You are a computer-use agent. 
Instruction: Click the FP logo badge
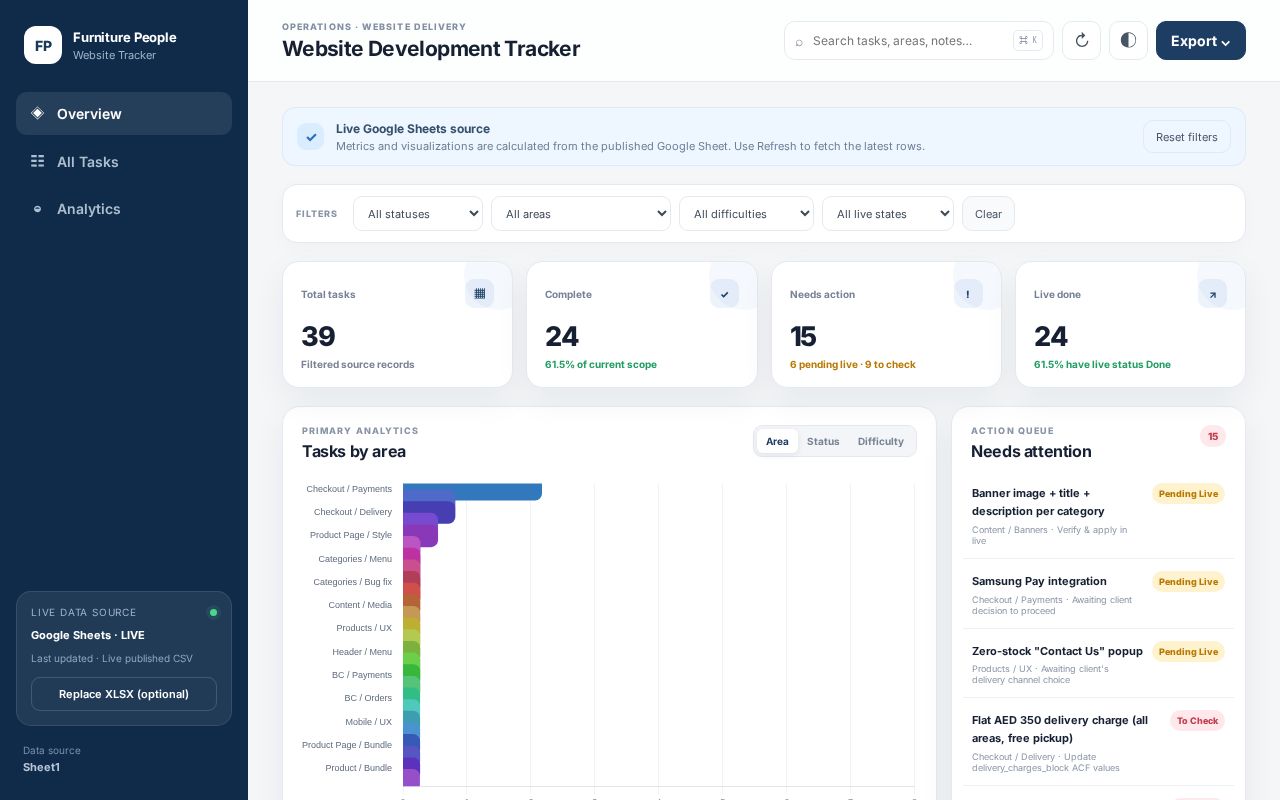[x=43, y=45]
